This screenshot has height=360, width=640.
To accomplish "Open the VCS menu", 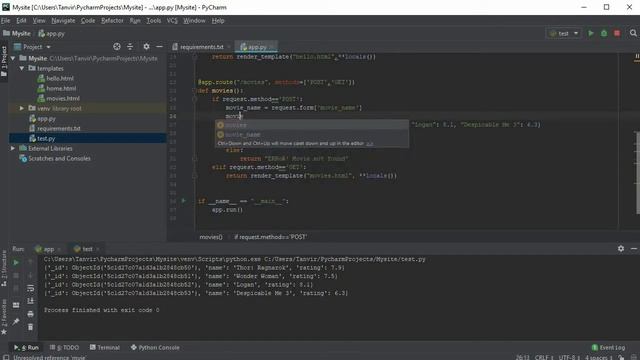I will click(x=172, y=20).
